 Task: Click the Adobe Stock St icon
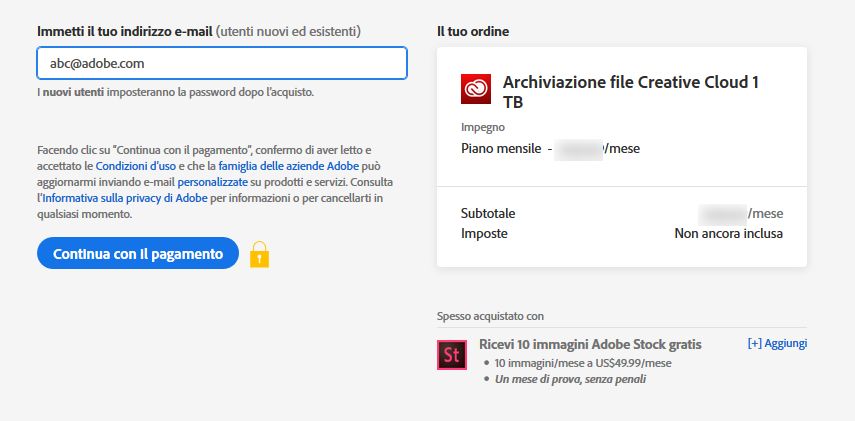click(x=451, y=355)
